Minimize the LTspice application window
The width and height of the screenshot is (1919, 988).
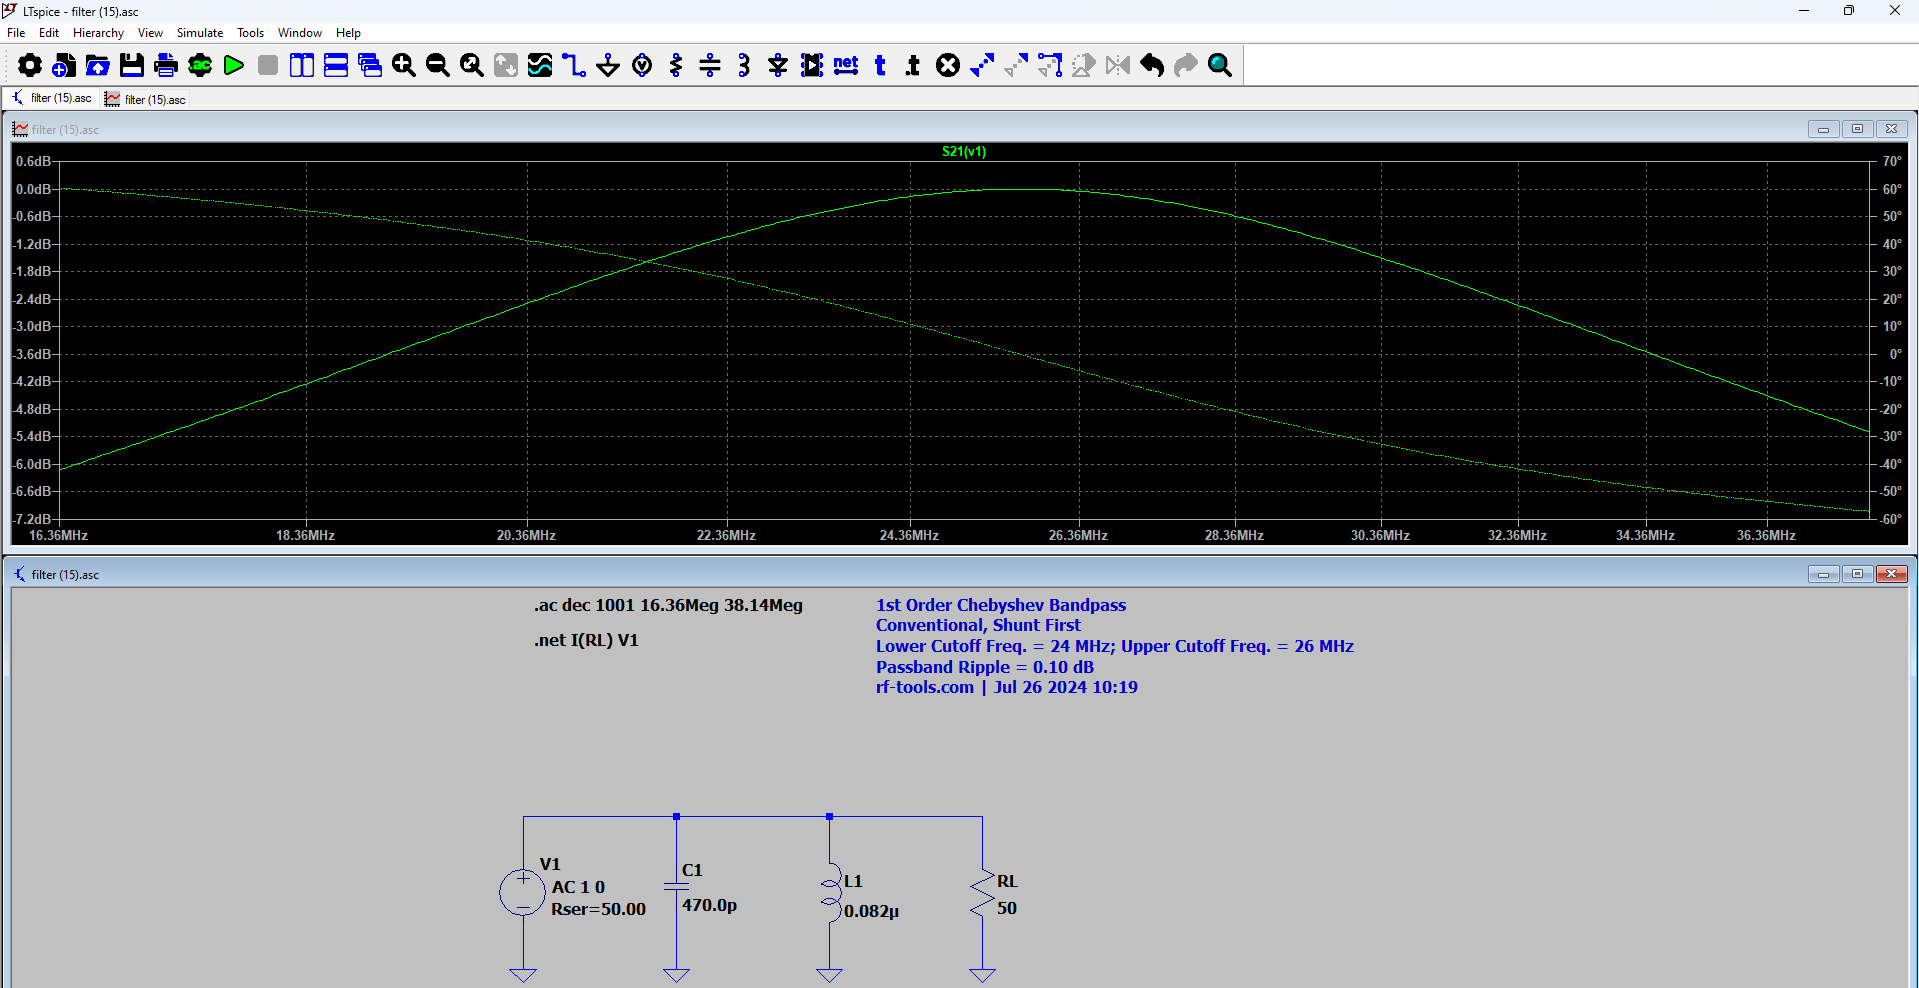click(1804, 11)
